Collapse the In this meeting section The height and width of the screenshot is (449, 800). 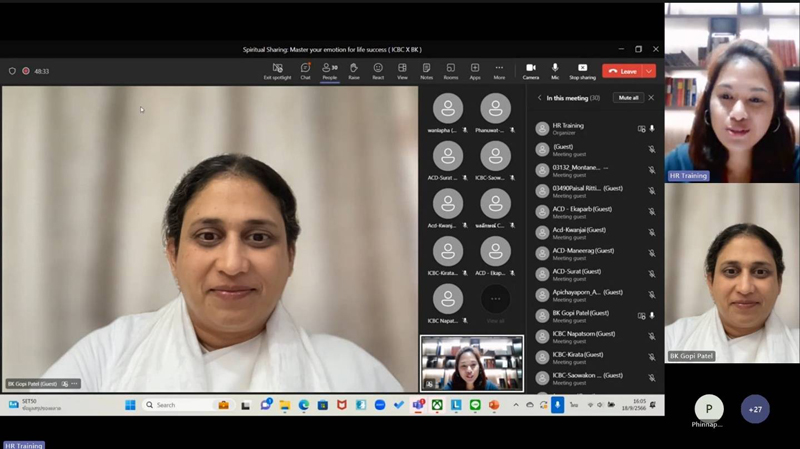pos(540,98)
